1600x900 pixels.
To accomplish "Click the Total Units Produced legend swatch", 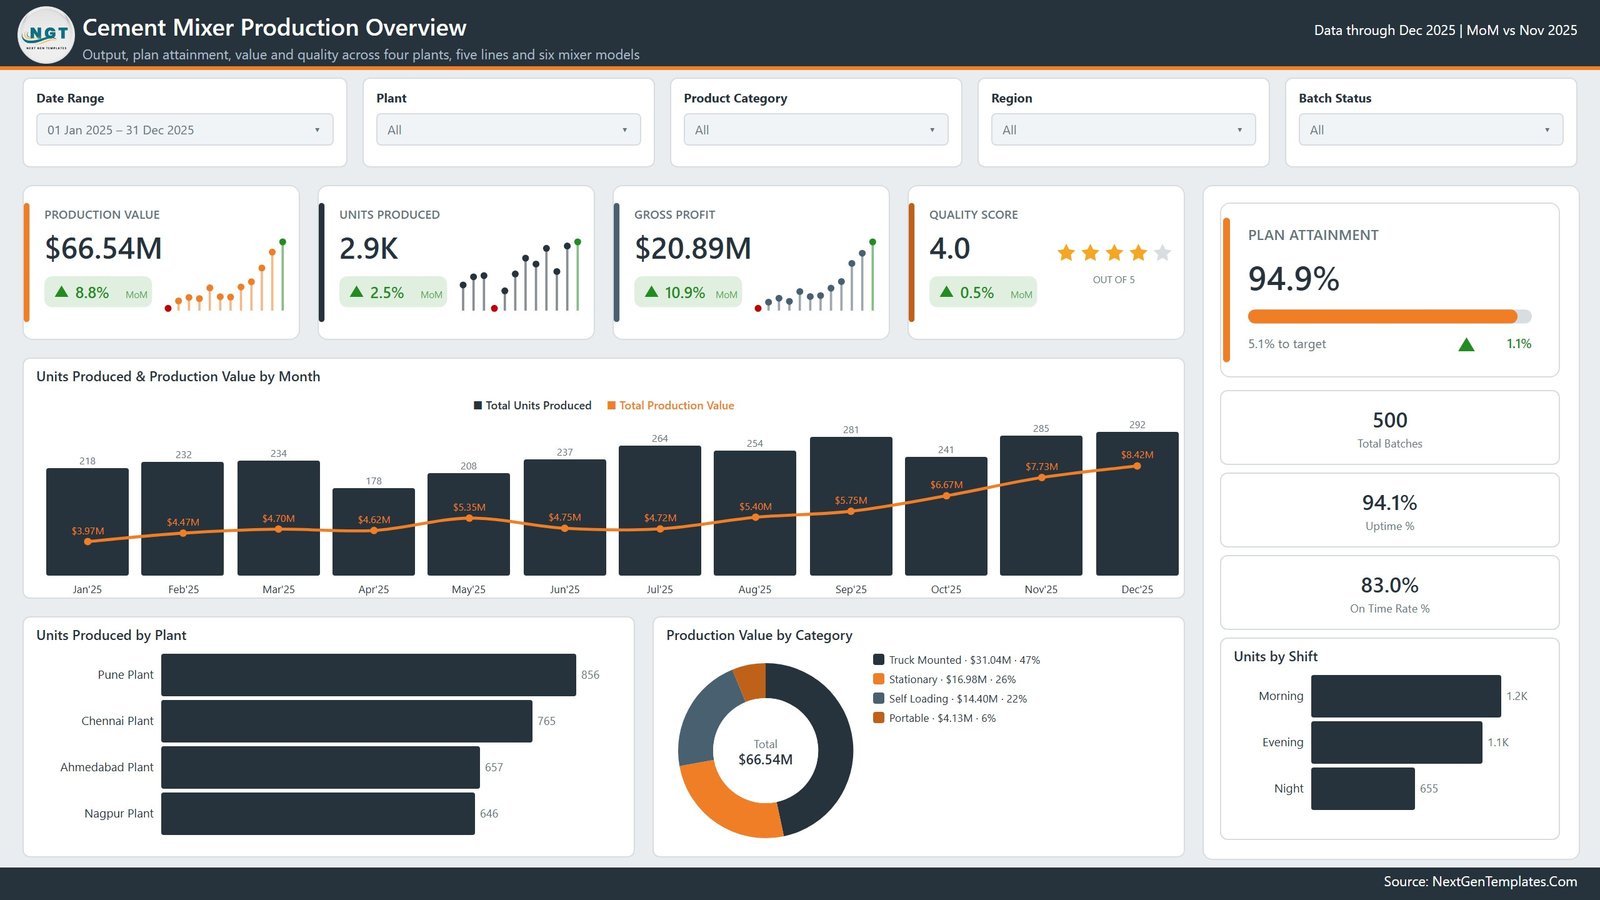I will [478, 406].
